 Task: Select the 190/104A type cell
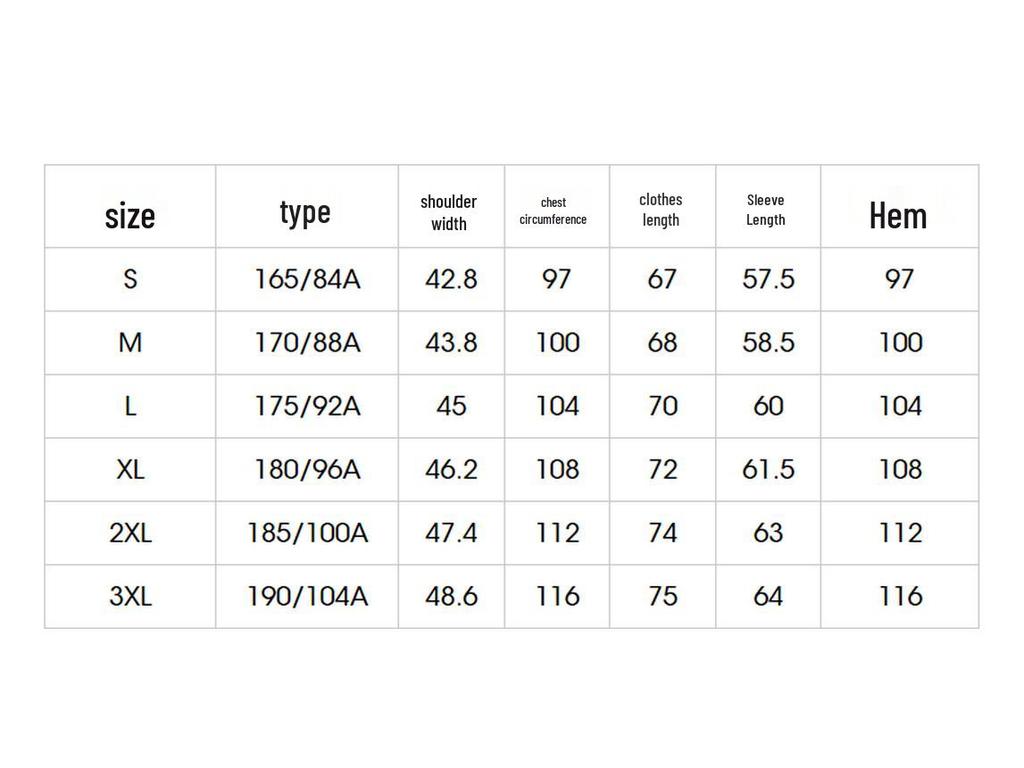click(x=307, y=597)
